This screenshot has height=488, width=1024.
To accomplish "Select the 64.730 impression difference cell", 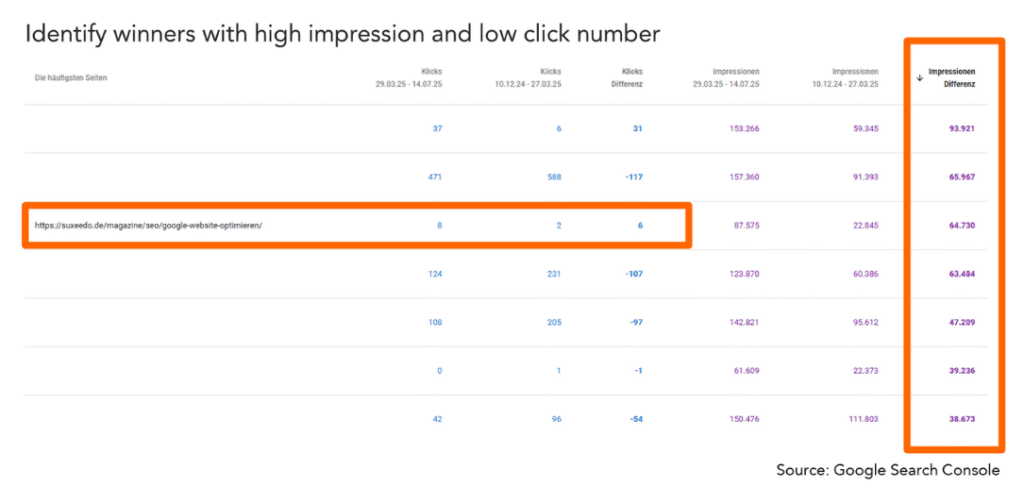I will [961, 225].
